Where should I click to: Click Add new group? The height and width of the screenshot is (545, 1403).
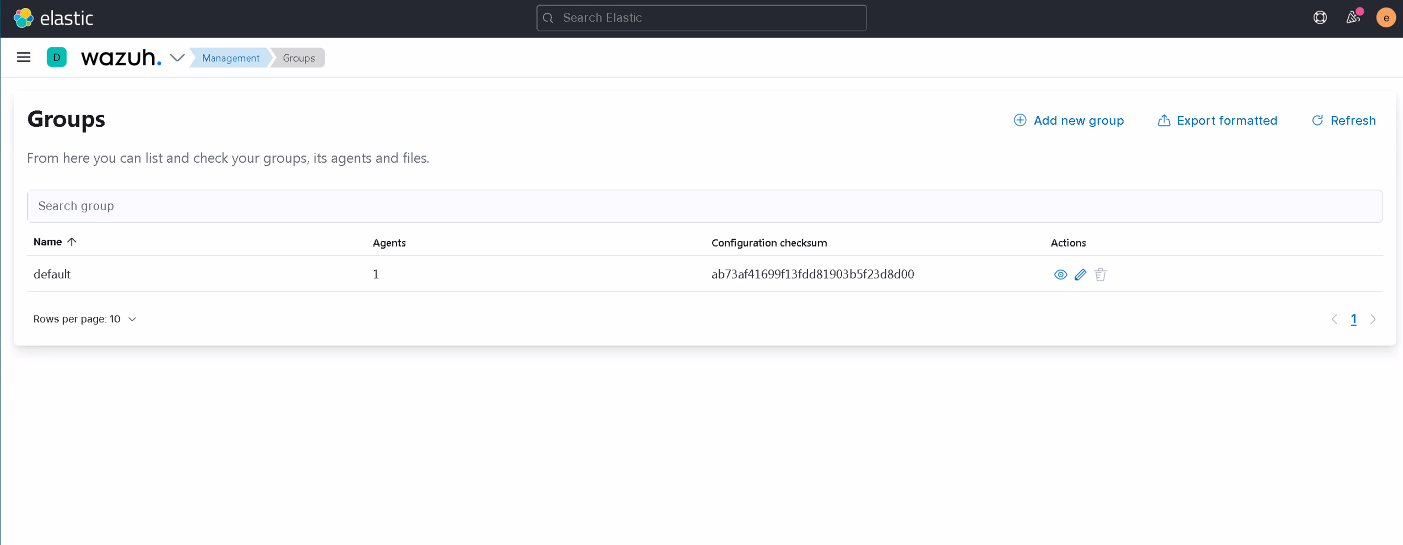(x=1069, y=120)
